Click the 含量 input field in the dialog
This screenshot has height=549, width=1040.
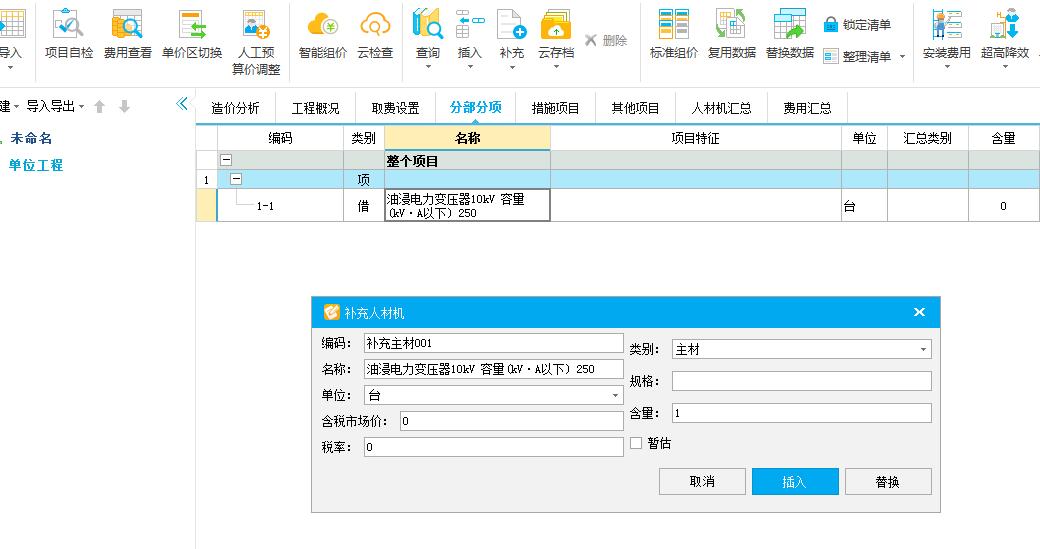[x=801, y=413]
